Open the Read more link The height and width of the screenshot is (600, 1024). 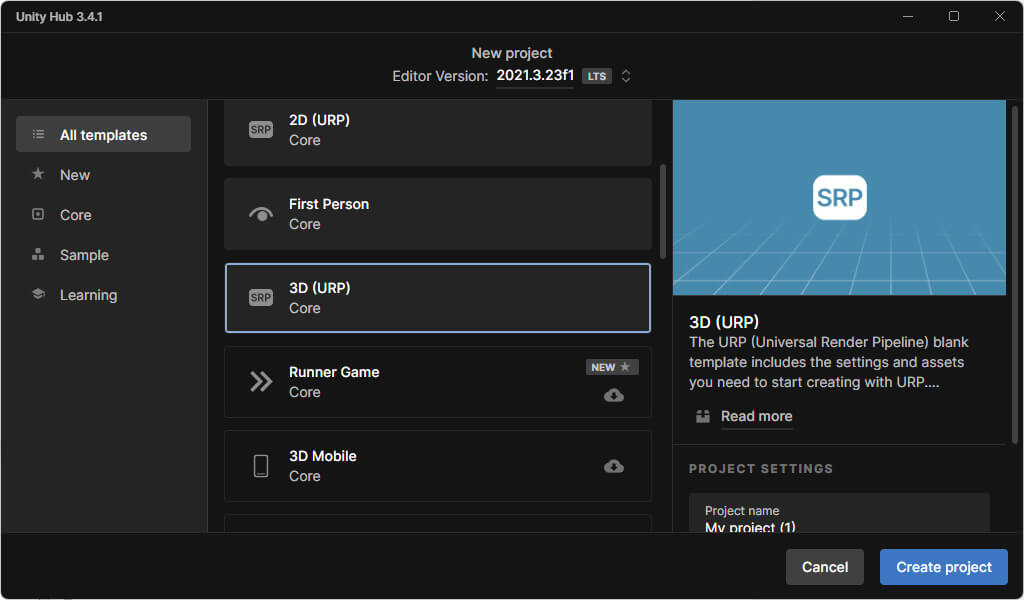click(x=756, y=416)
